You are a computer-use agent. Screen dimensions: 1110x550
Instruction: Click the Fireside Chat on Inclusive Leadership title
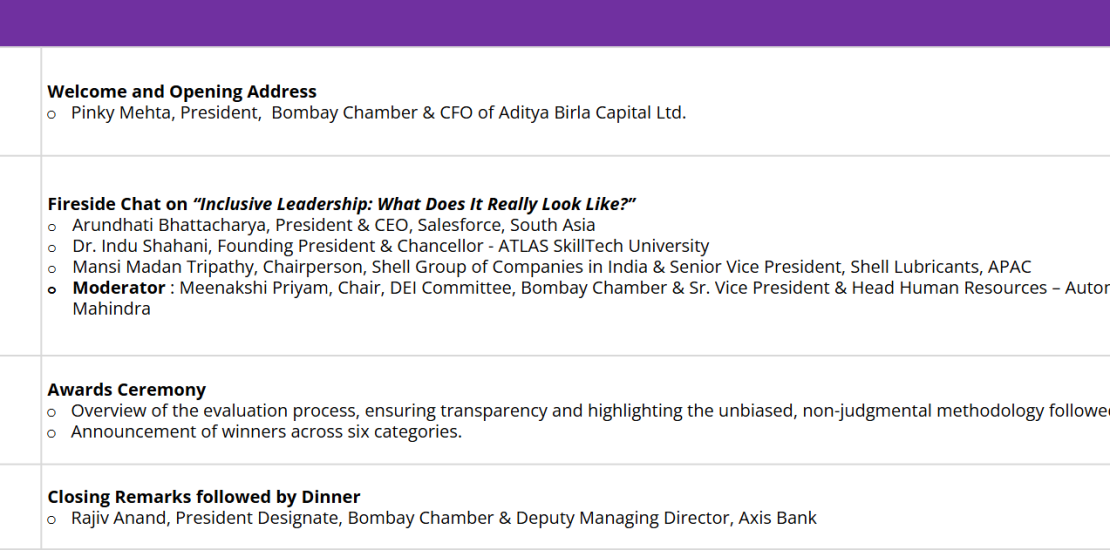pyautogui.click(x=342, y=205)
